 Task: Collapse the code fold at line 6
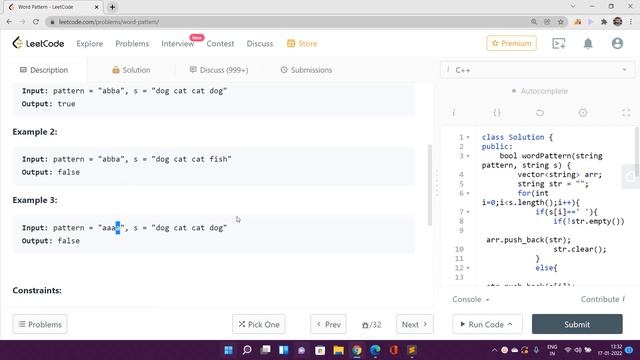468,193
